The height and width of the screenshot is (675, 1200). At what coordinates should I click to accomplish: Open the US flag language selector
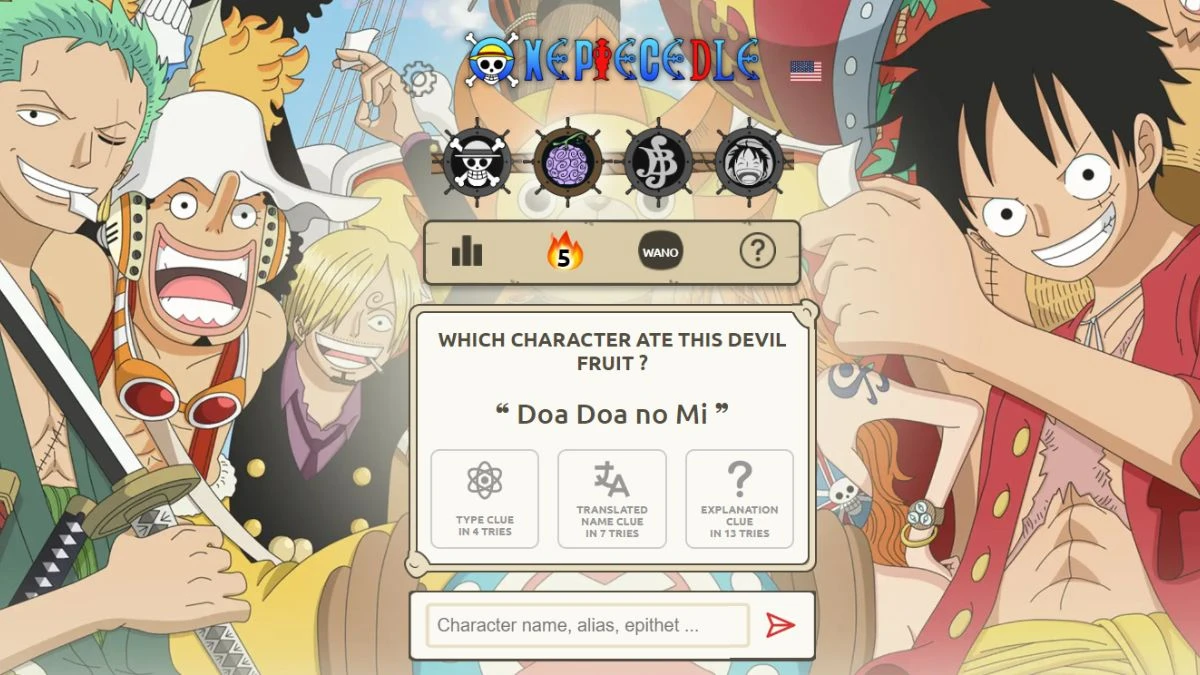point(806,71)
